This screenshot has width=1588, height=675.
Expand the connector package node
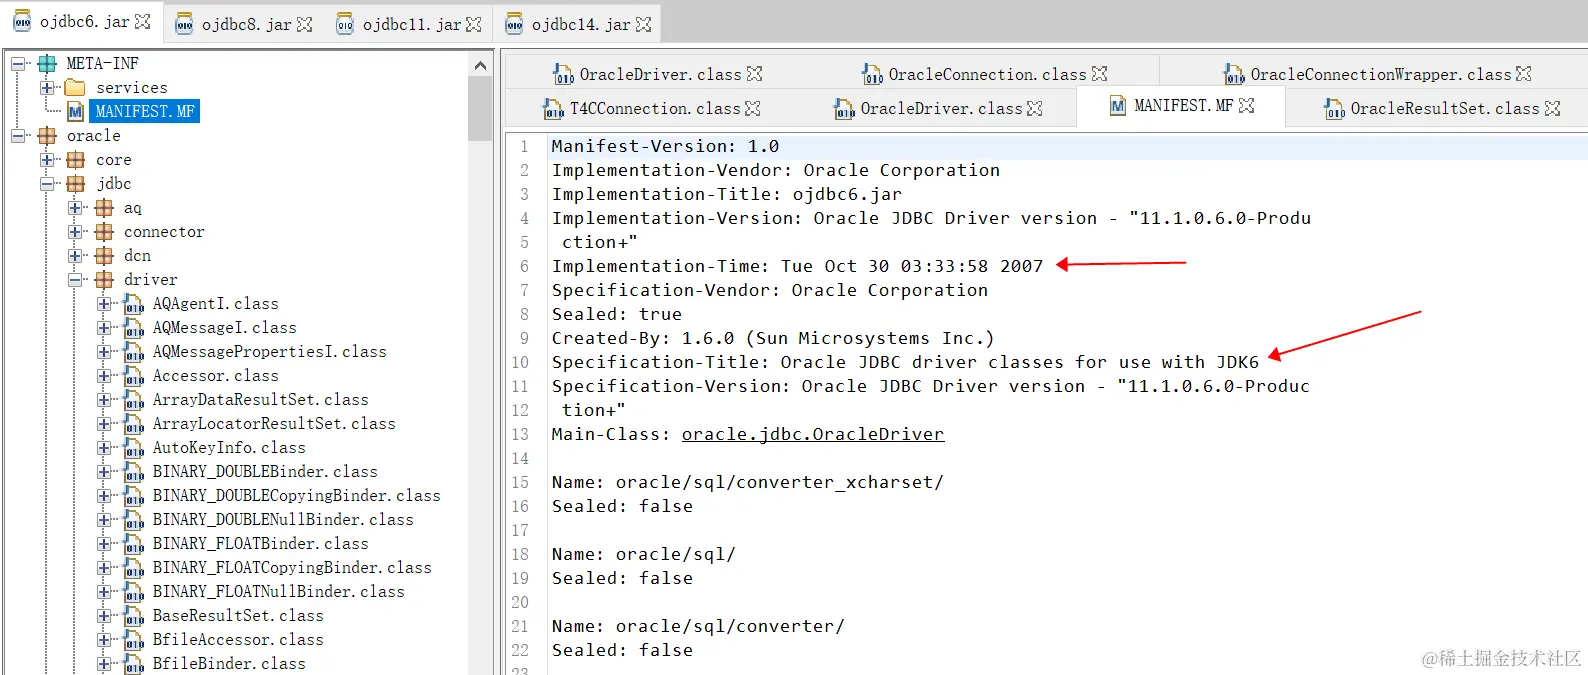click(75, 232)
